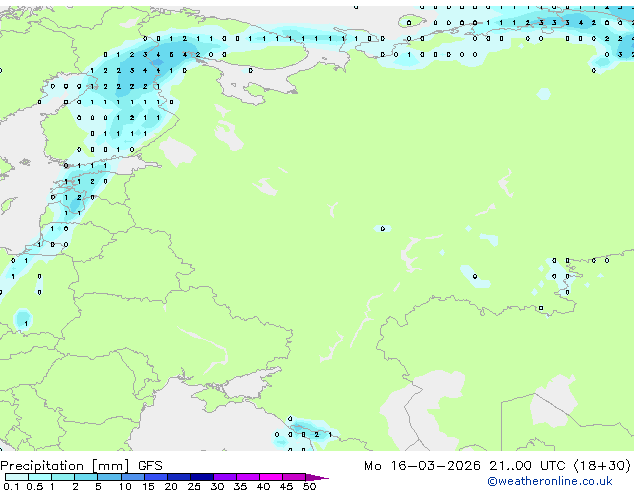Viewport: 634px width, 490px height.
Task: Open the weatheronline.co.uk copyright link
Action: 550,481
